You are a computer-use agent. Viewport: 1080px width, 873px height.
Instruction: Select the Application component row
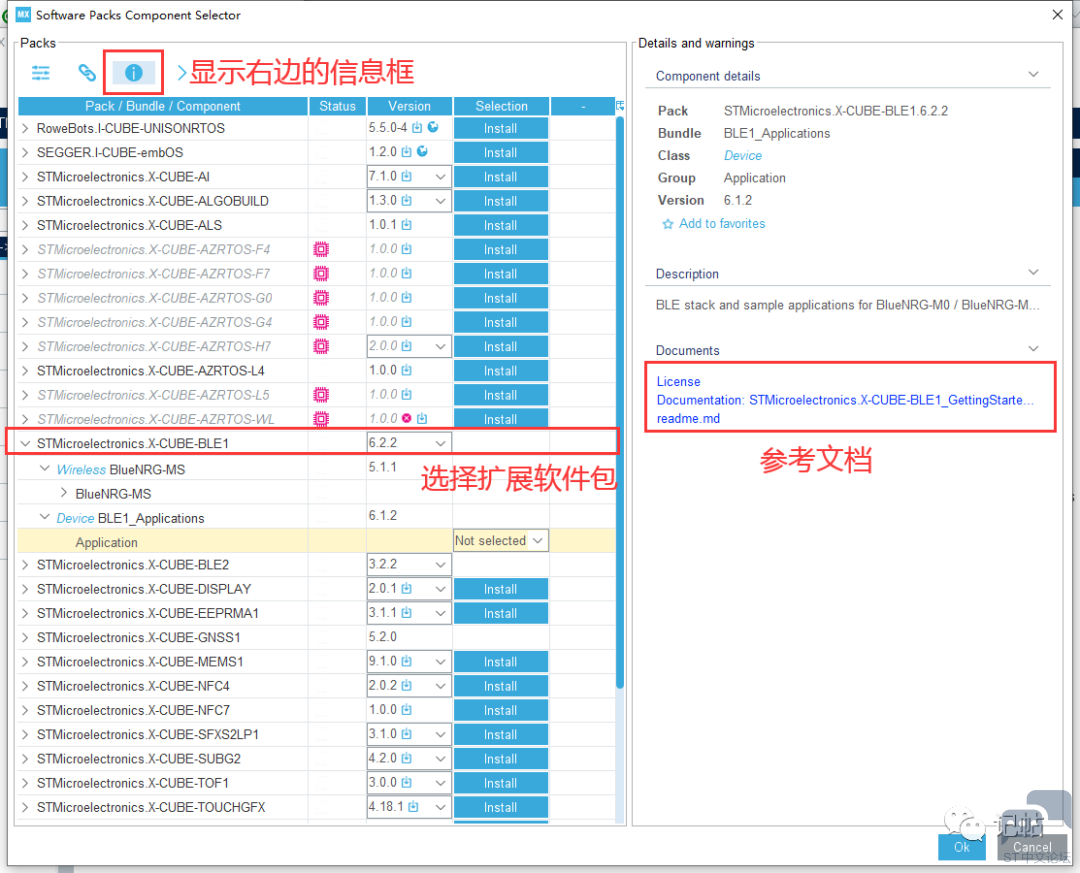click(317, 542)
